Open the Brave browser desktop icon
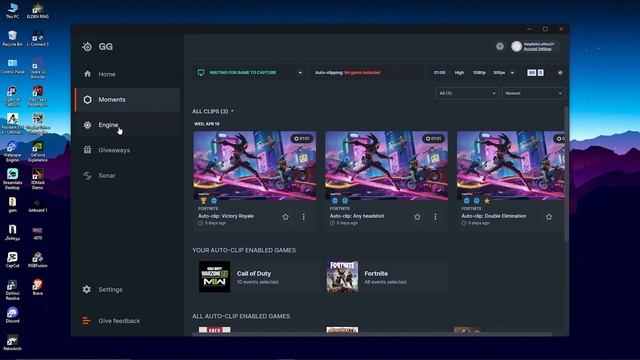 [x=38, y=287]
